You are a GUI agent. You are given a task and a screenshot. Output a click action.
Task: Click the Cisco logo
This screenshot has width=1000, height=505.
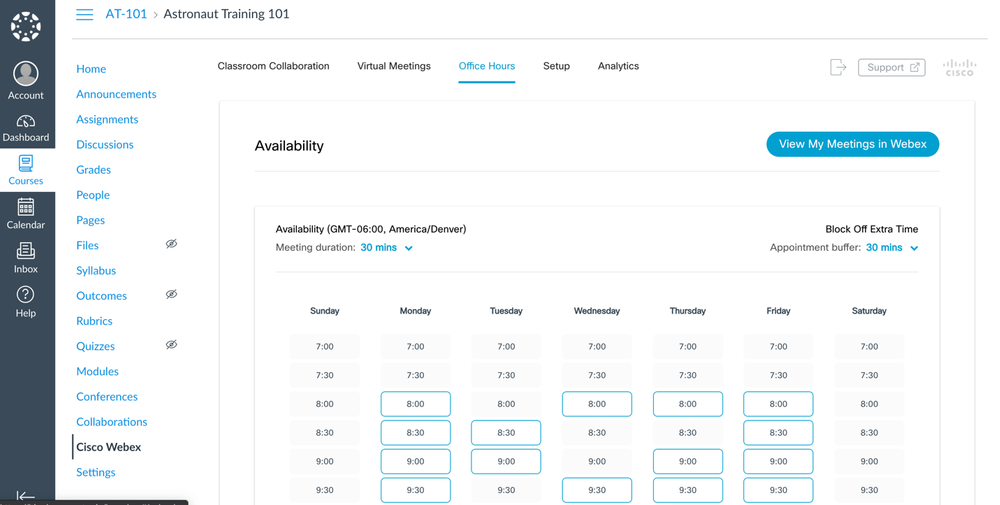tap(959, 68)
